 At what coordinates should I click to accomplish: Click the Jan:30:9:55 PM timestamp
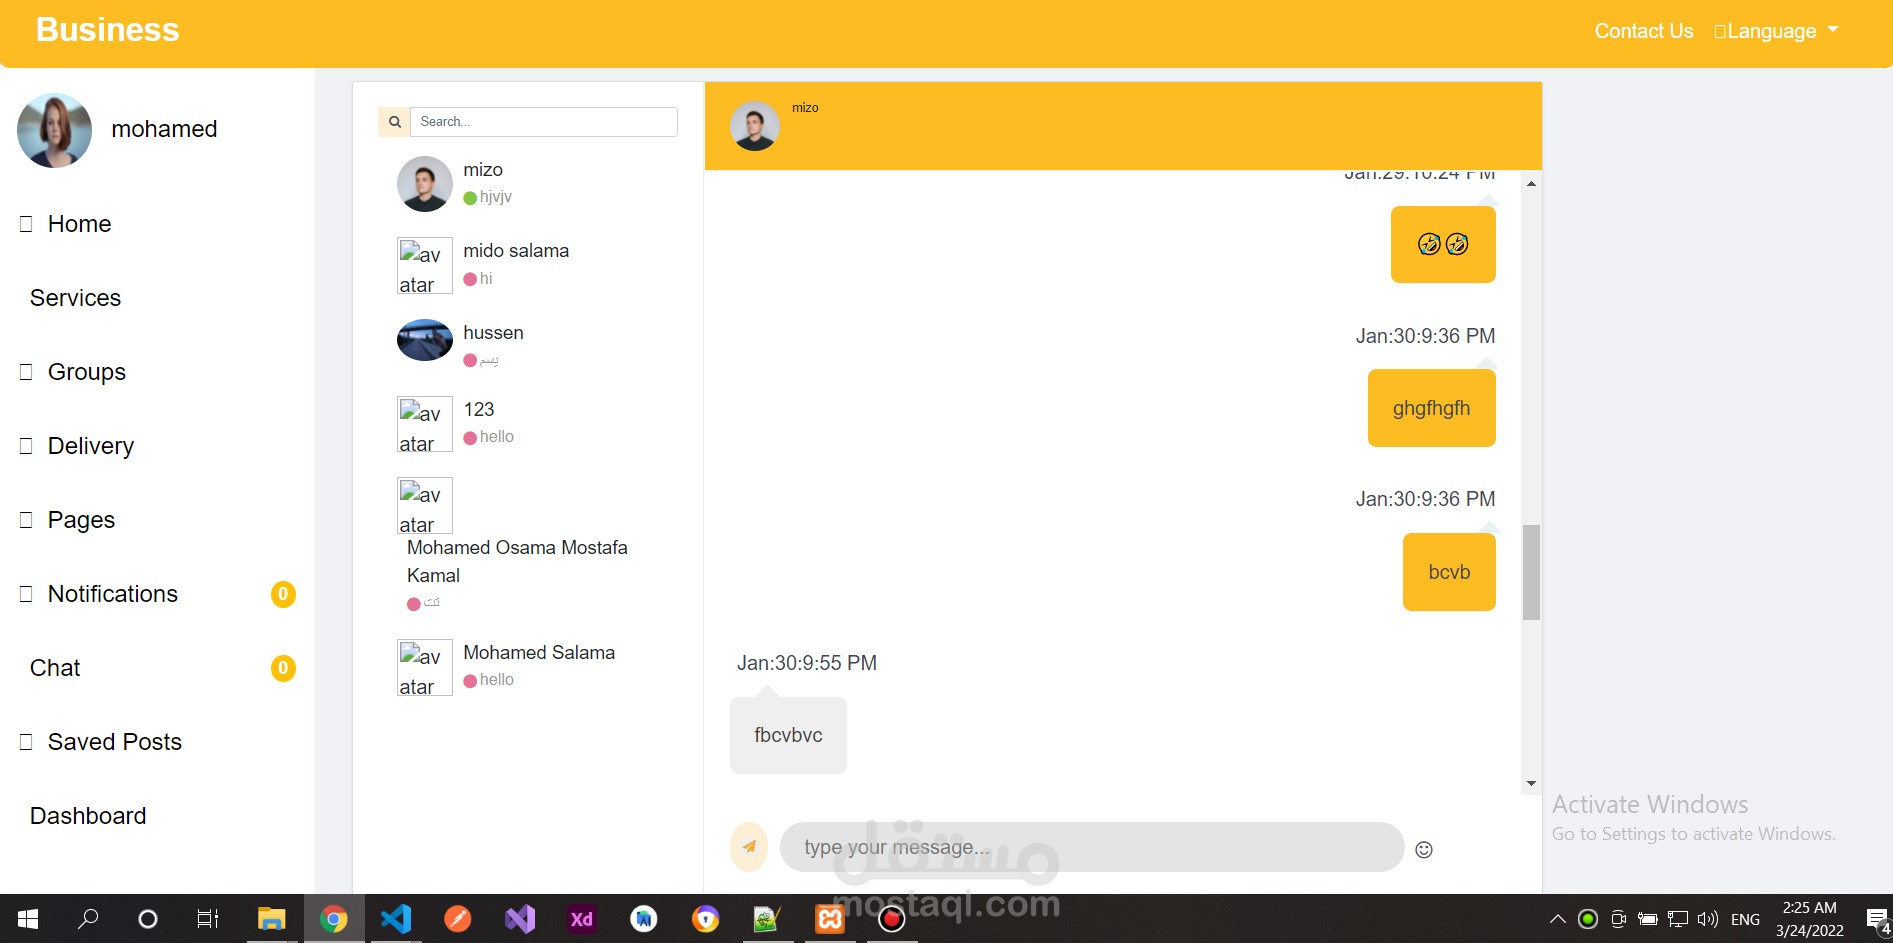807,663
